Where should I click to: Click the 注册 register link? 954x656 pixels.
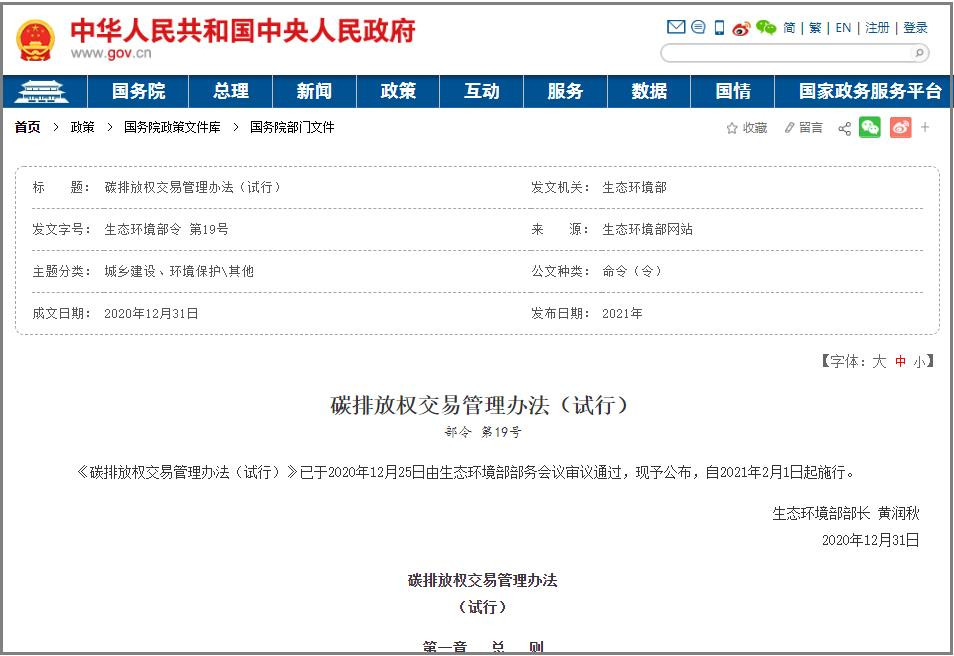pyautogui.click(x=877, y=28)
